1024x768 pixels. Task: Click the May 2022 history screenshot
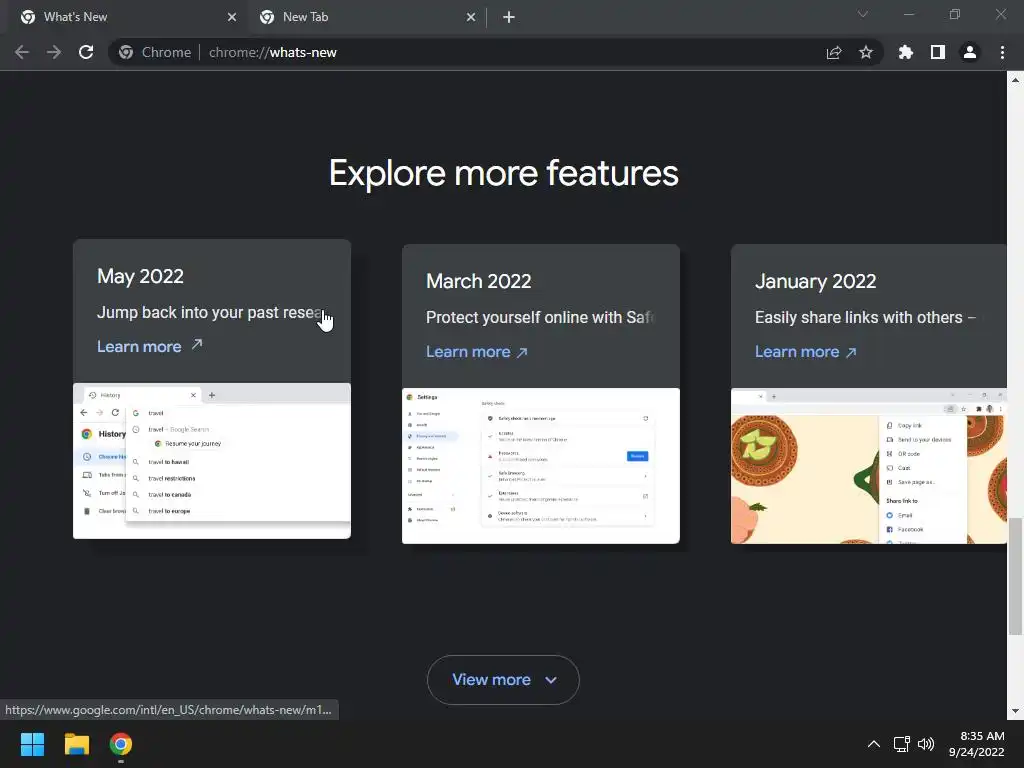212,461
